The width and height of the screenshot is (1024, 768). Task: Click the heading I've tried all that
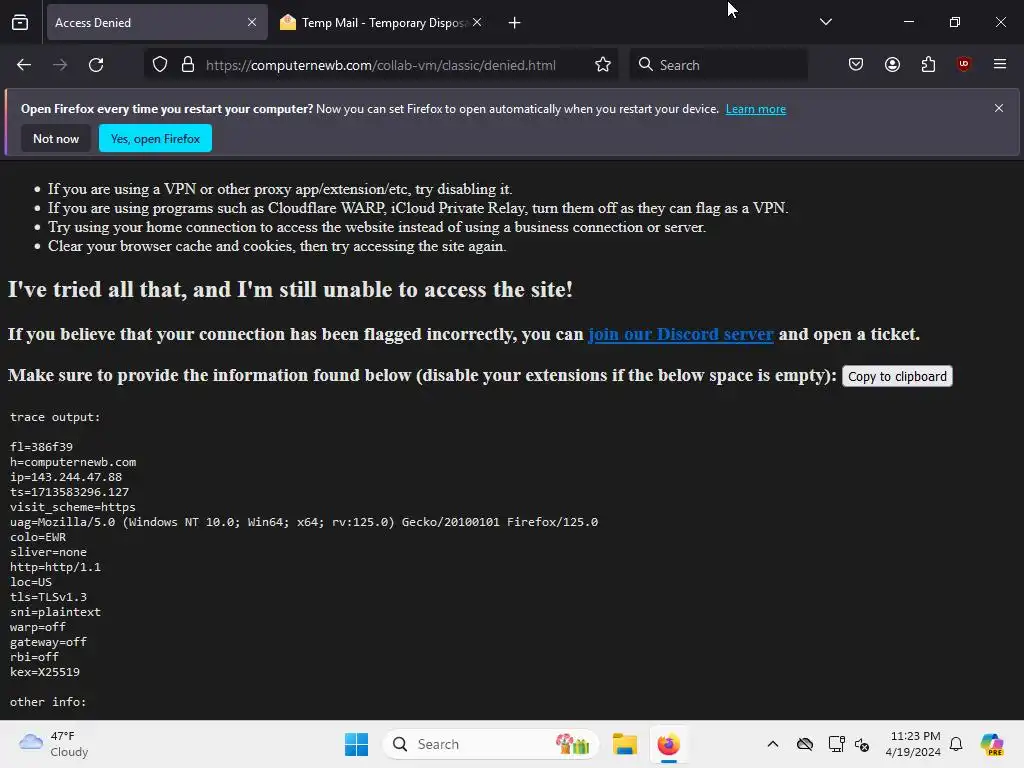290,289
